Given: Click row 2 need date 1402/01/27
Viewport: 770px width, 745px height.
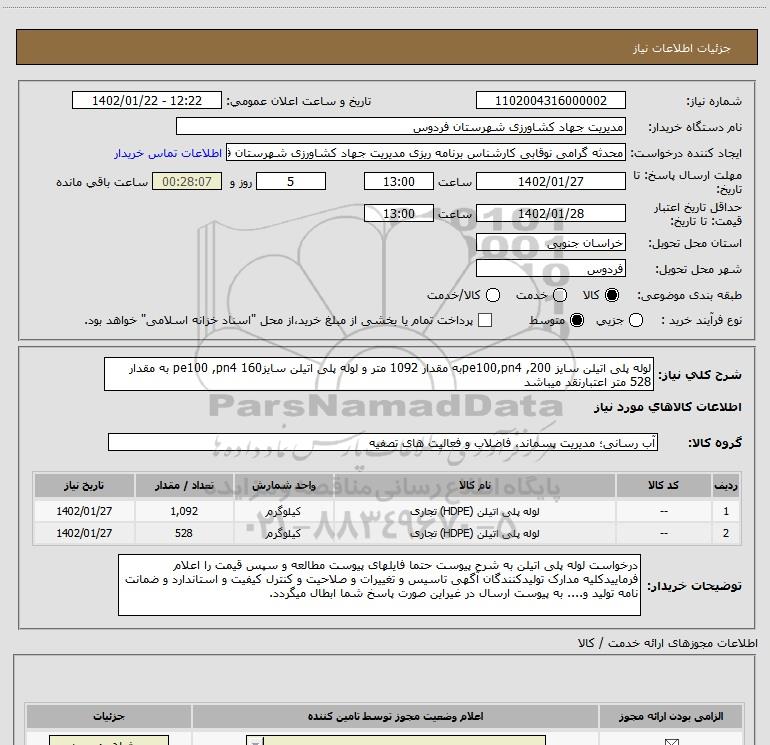Looking at the screenshot, I should [84, 533].
